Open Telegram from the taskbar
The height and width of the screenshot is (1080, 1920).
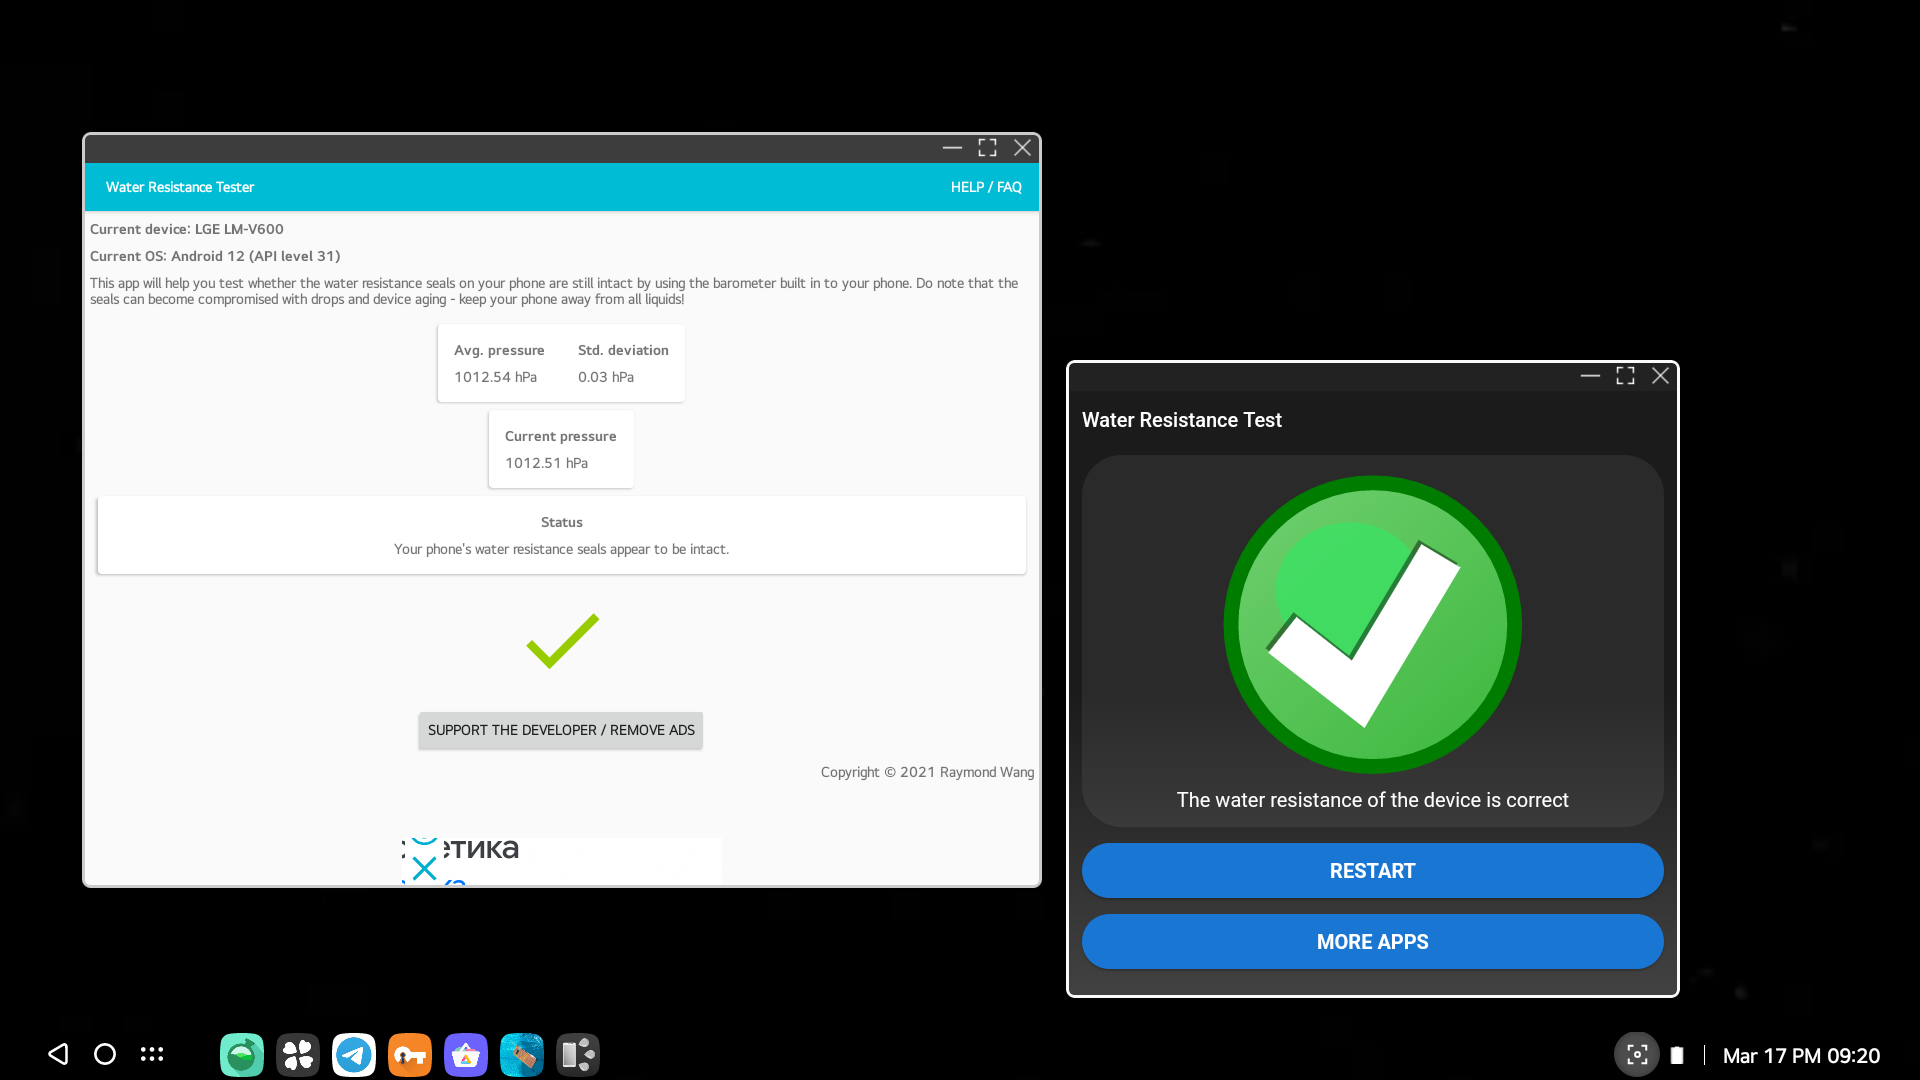click(x=354, y=1055)
